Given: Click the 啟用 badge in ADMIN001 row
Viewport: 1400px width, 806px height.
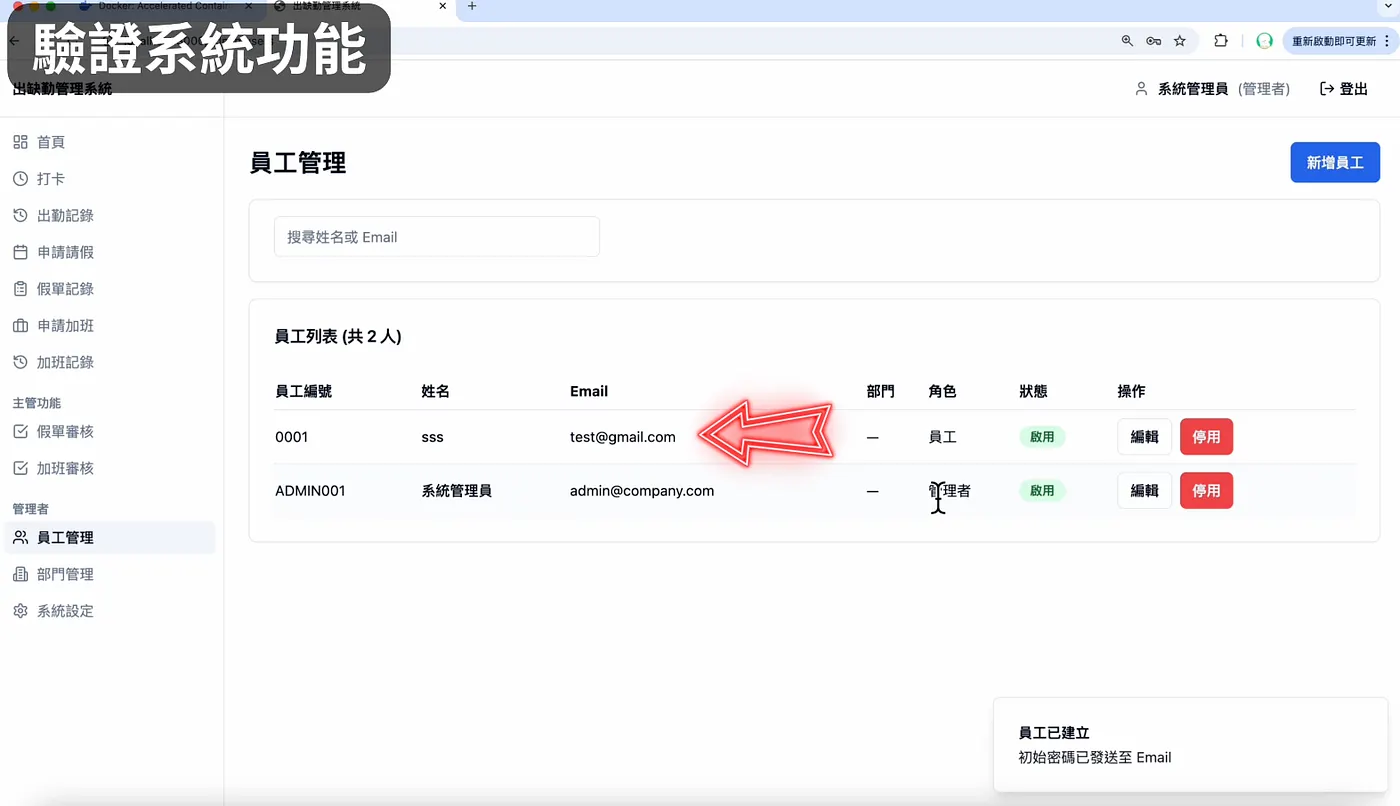Looking at the screenshot, I should (1042, 491).
